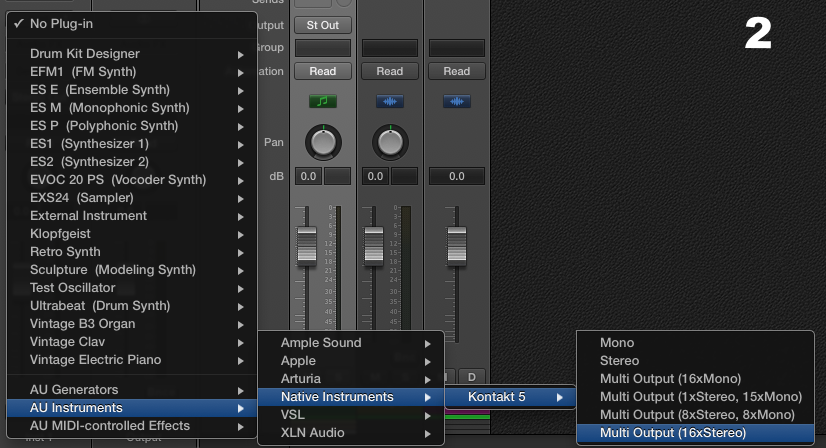Choose Sculpture (Modeling Synth)
This screenshot has height=448, width=826.
pos(132,269)
